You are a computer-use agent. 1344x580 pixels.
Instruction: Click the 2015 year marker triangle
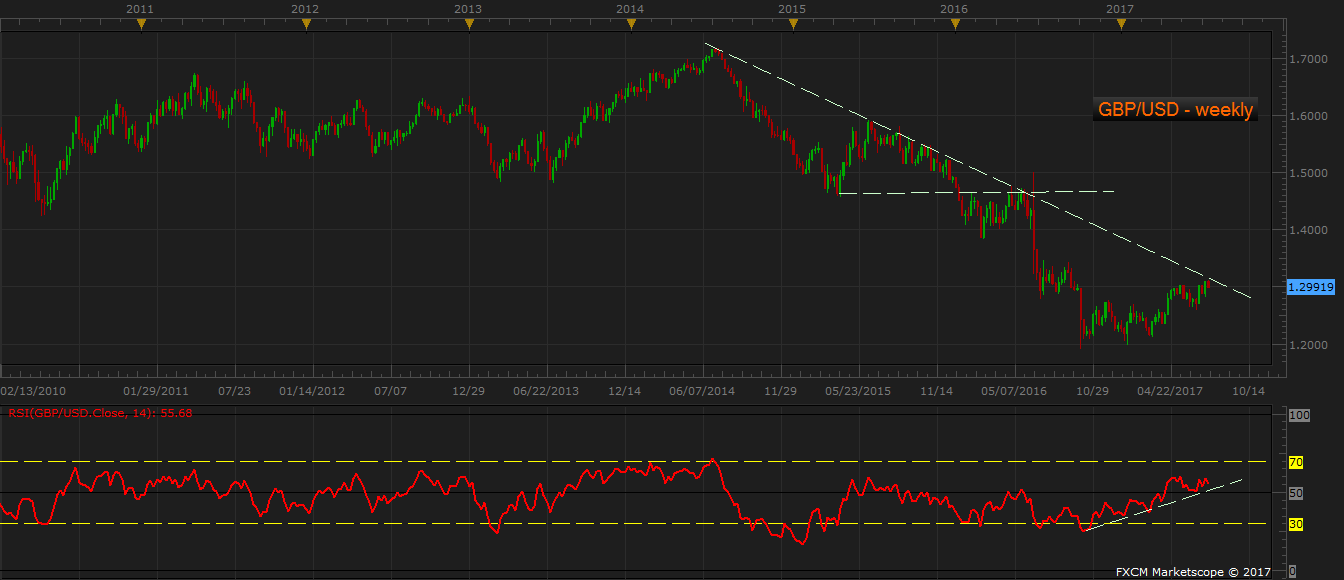792,25
